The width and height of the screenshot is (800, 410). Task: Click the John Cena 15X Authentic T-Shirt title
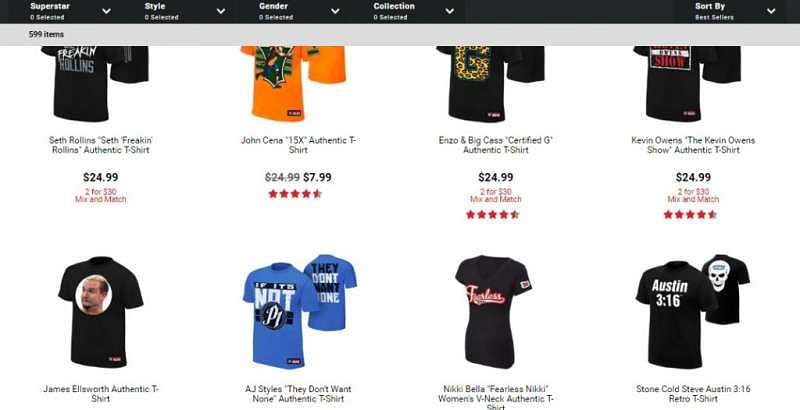298,145
